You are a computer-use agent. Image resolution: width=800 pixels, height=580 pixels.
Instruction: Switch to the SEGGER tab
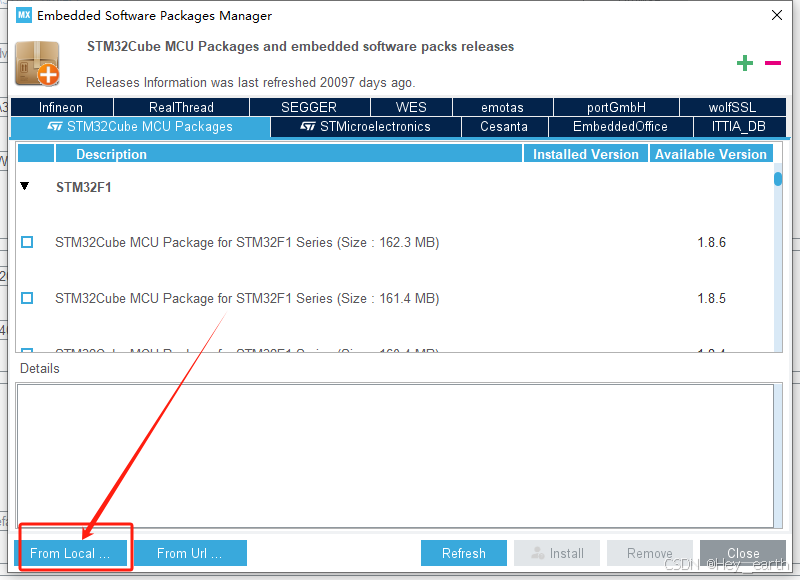tap(309, 107)
